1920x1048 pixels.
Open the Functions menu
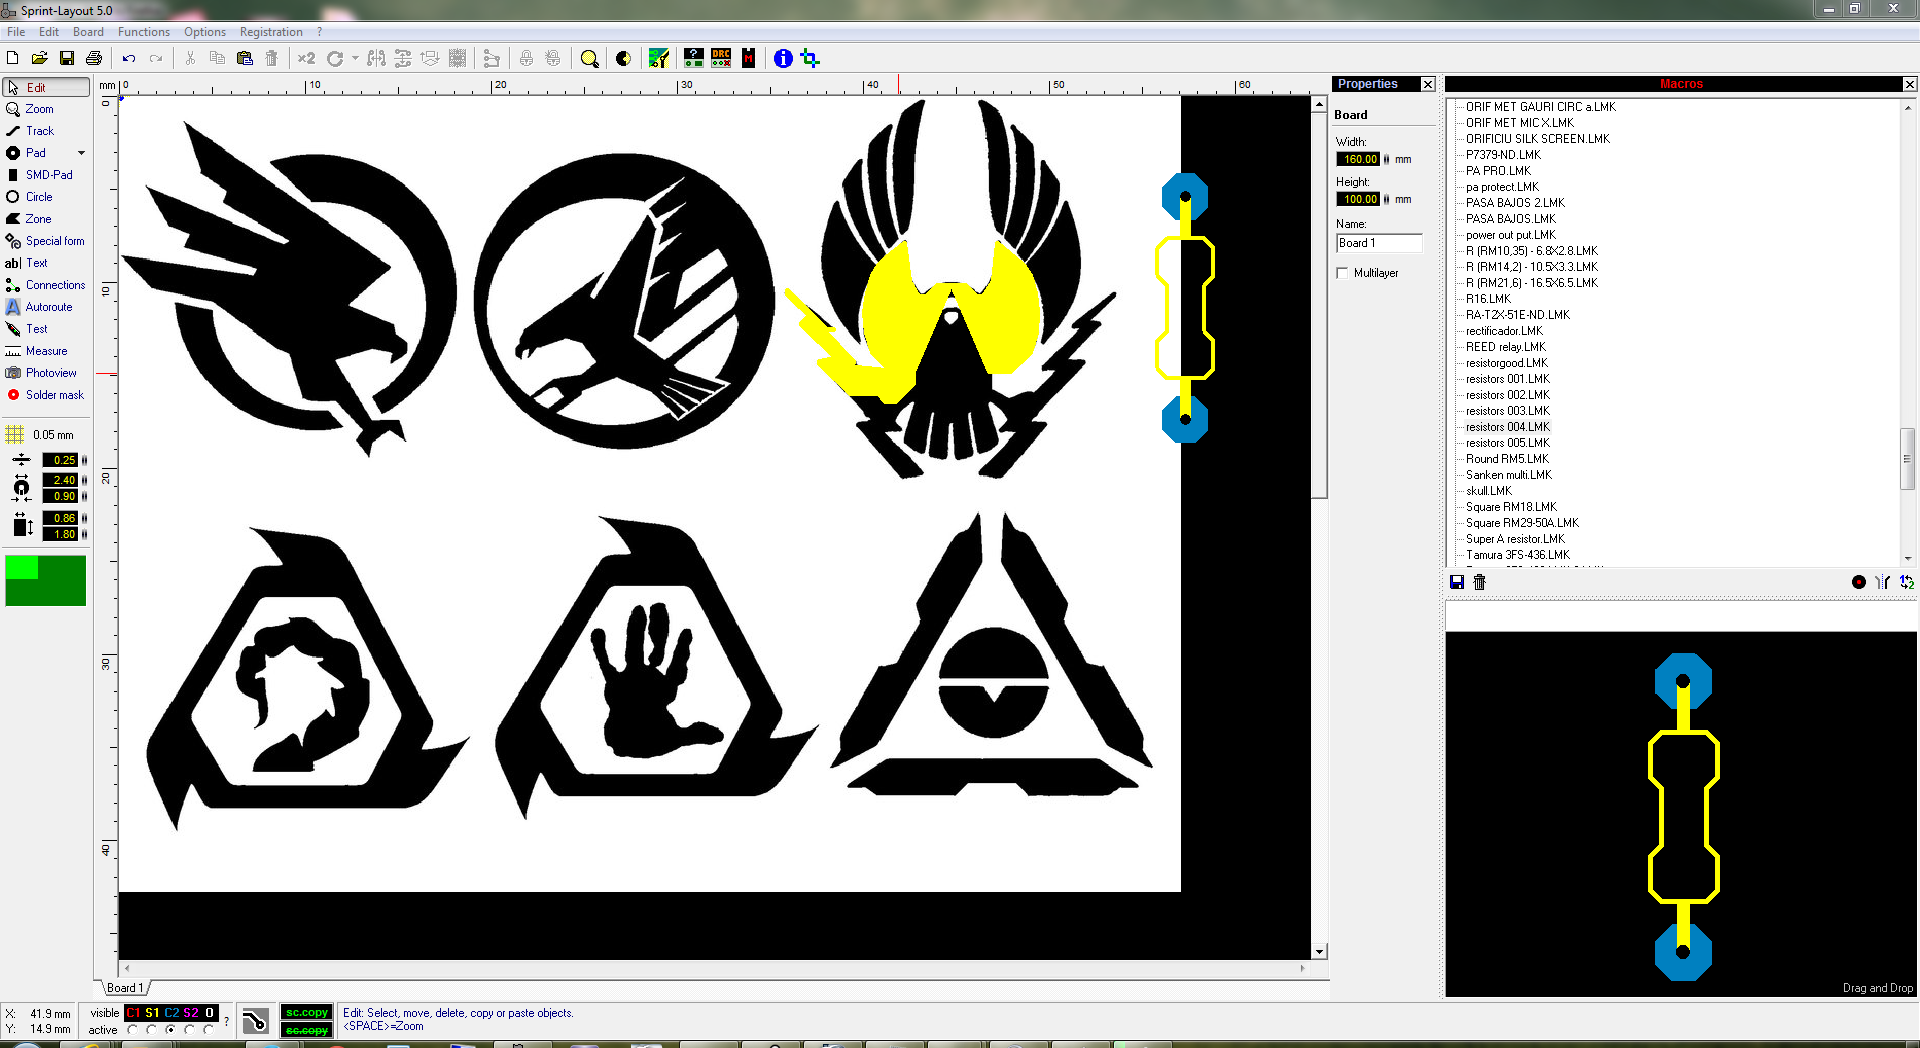coord(144,32)
